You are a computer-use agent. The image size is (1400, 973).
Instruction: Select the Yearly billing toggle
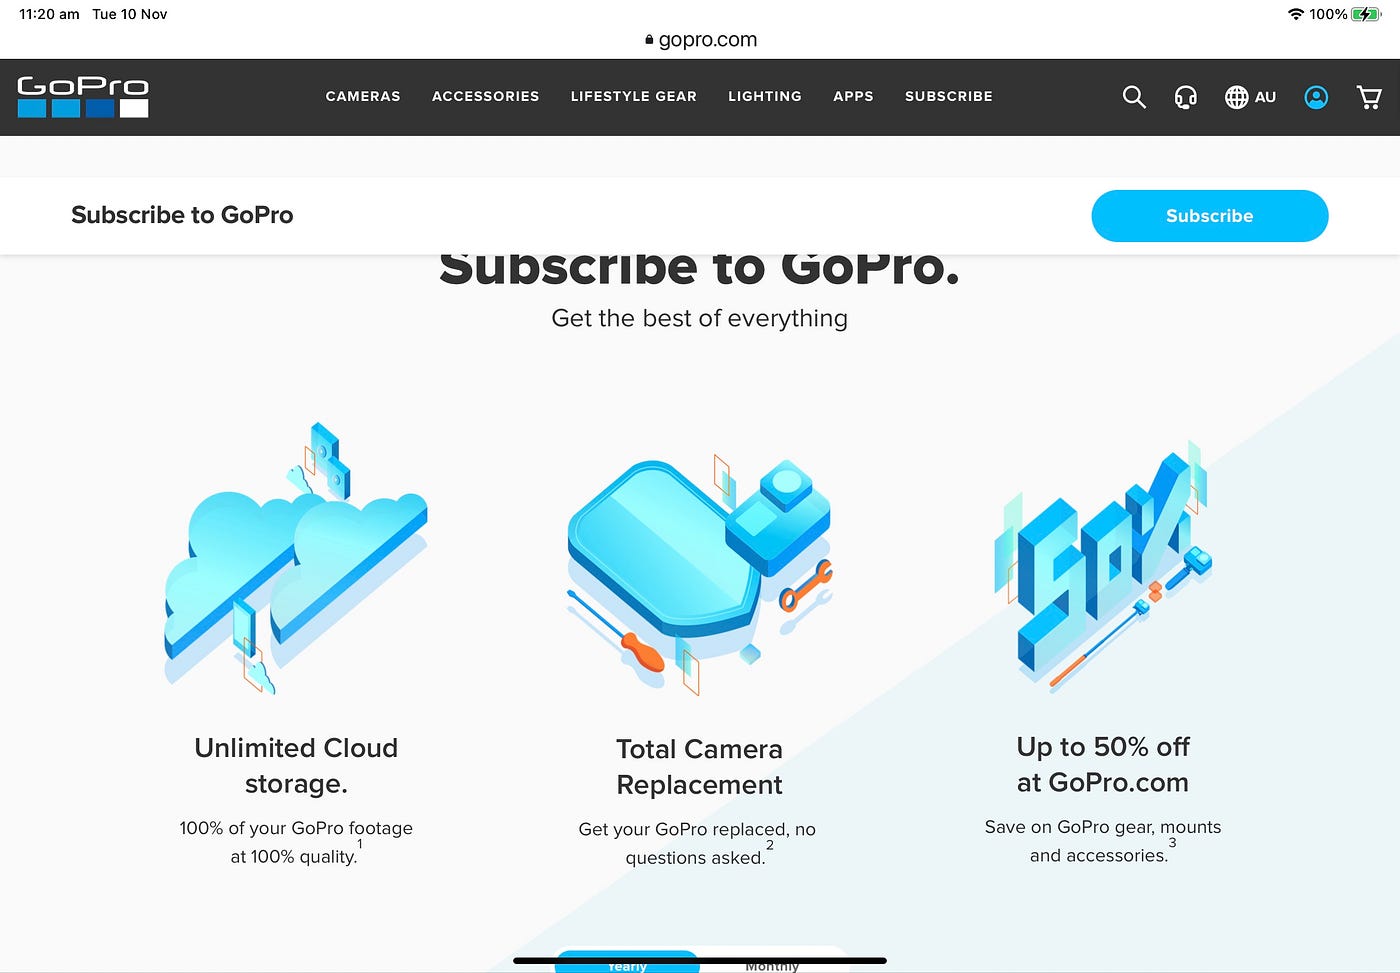(x=627, y=962)
